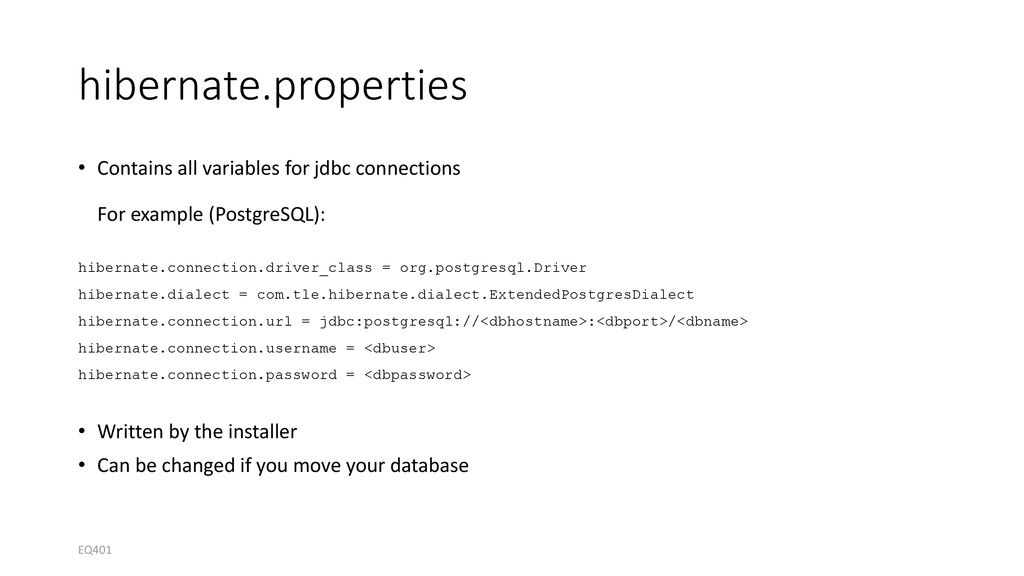This screenshot has height=576, width=1024.
Task: Select 'Can be changed if you move your database'
Action: 283,466
